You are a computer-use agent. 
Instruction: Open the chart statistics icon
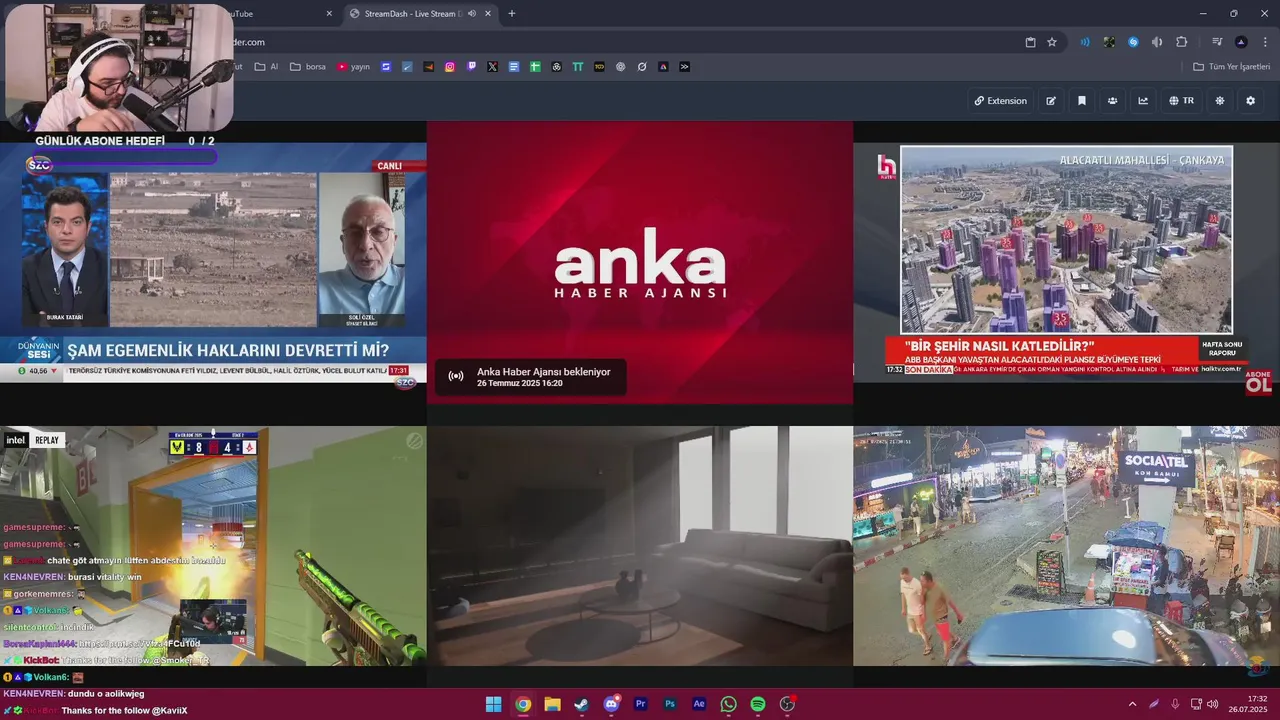pyautogui.click(x=1143, y=101)
